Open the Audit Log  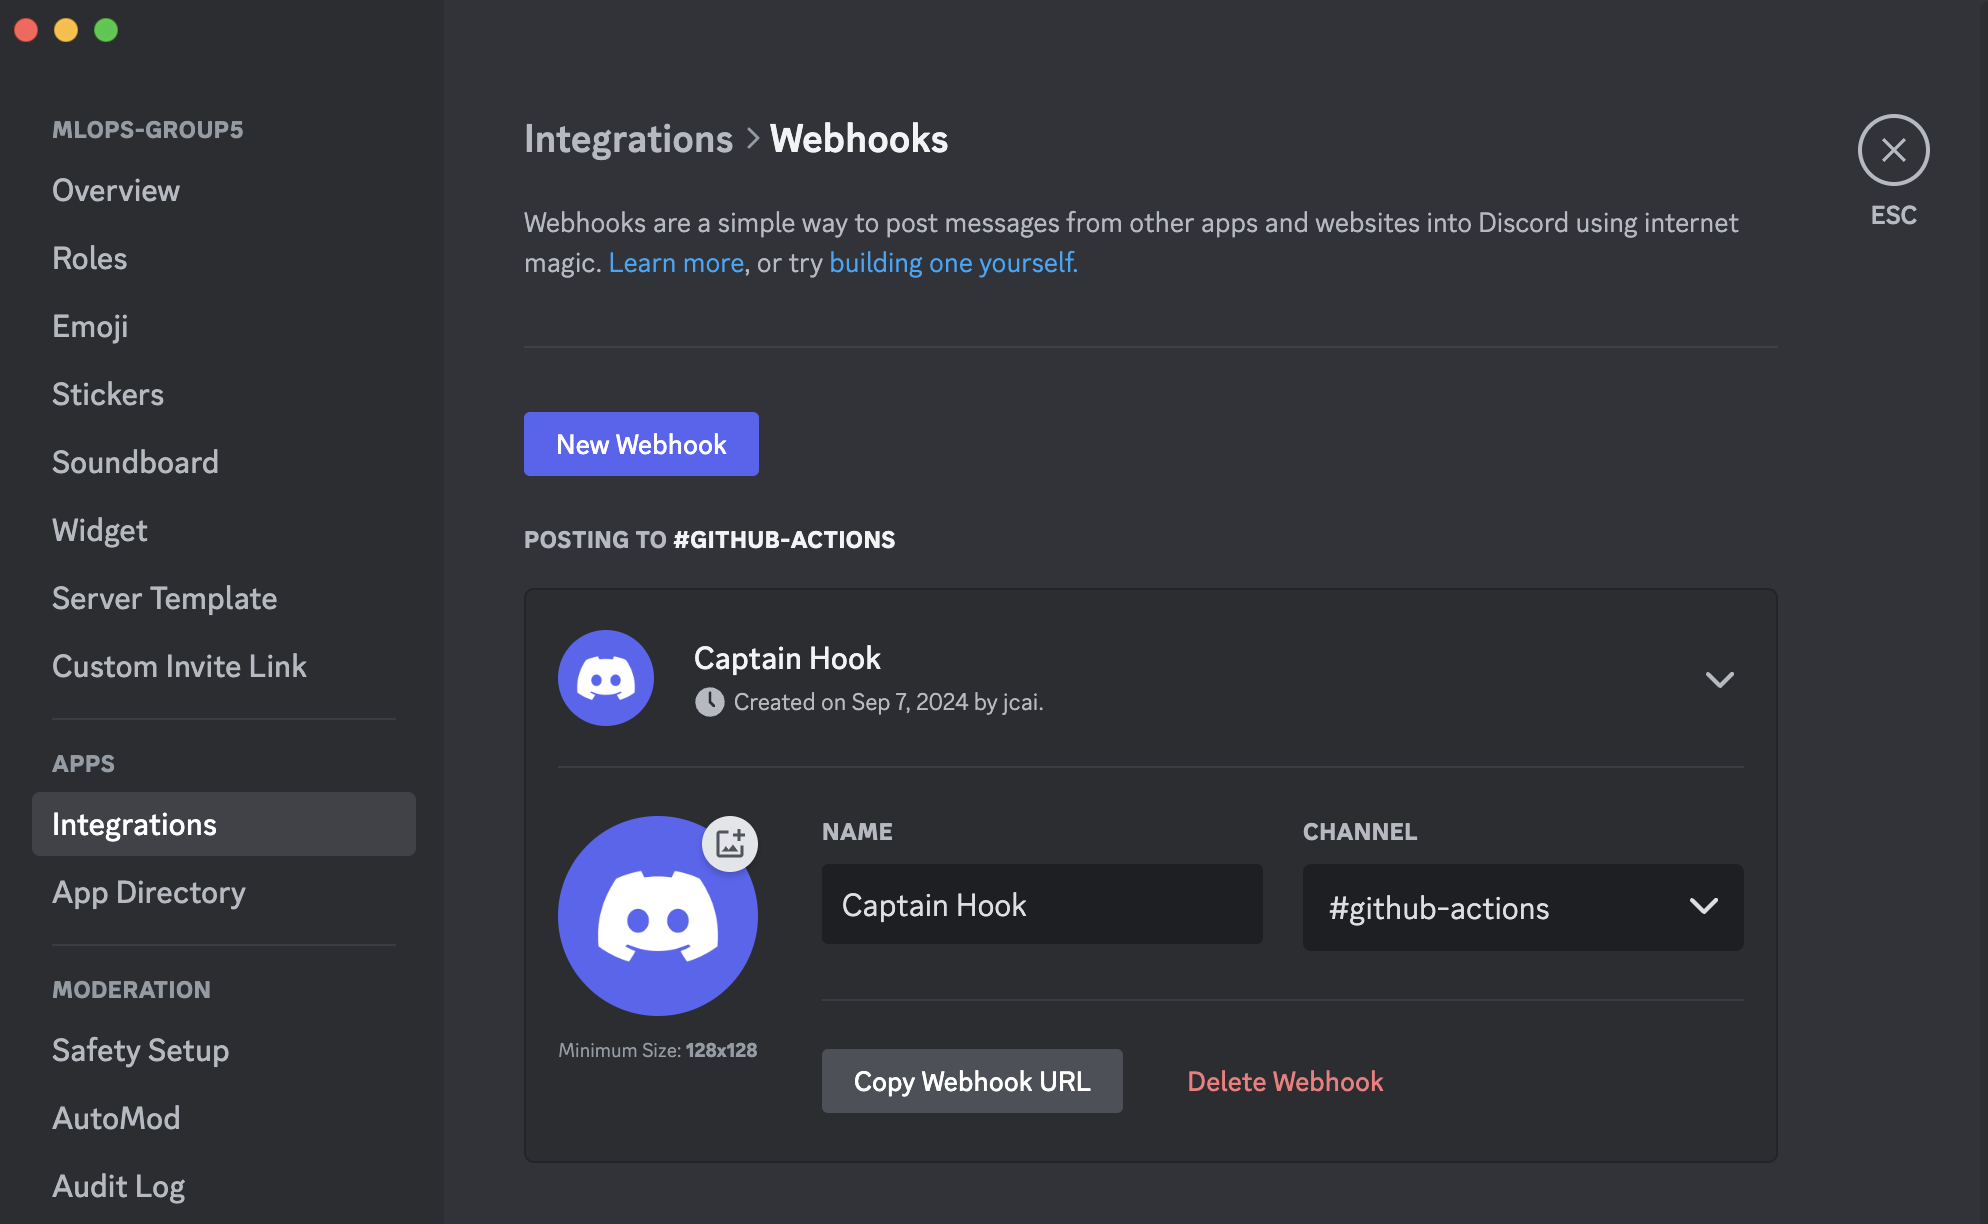pyautogui.click(x=119, y=1186)
